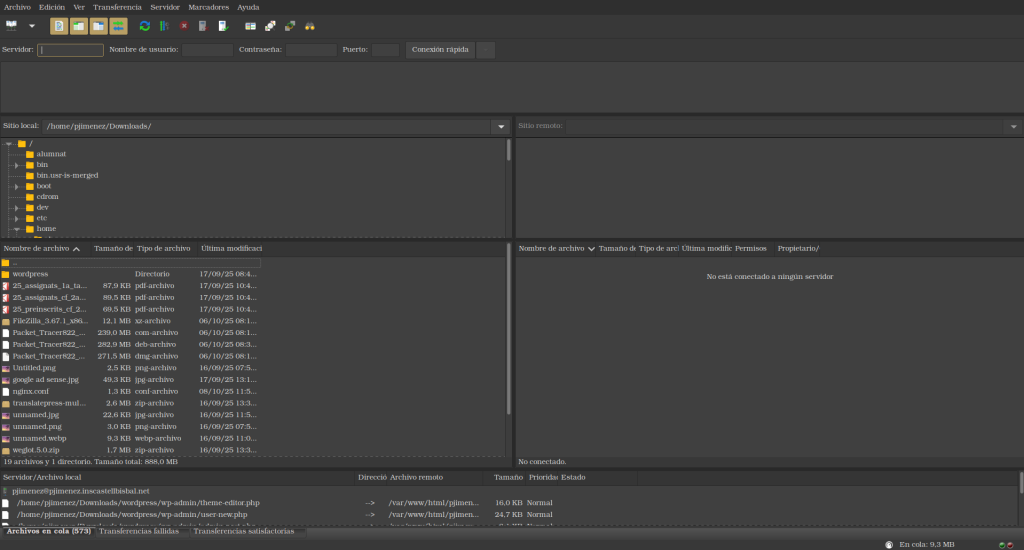Click the Servidor input field
The height and width of the screenshot is (550, 1024).
[x=70, y=50]
